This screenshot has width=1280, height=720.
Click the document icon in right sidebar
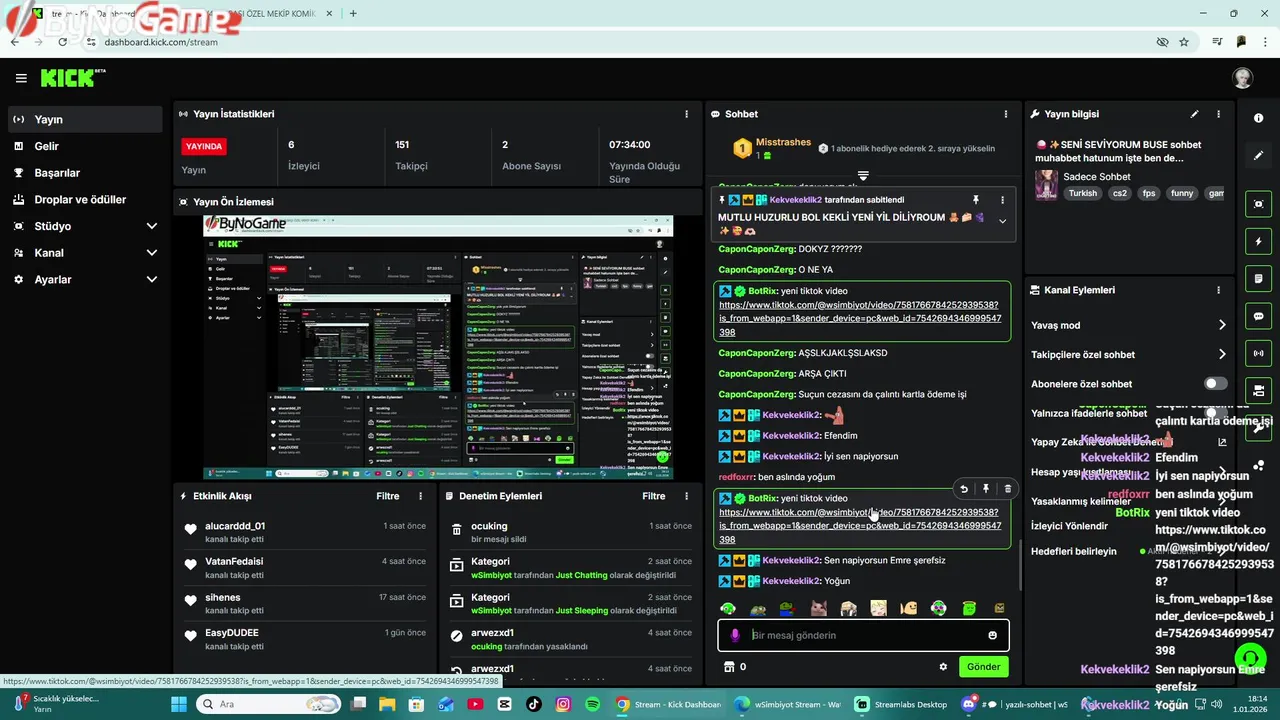tap(1258, 278)
